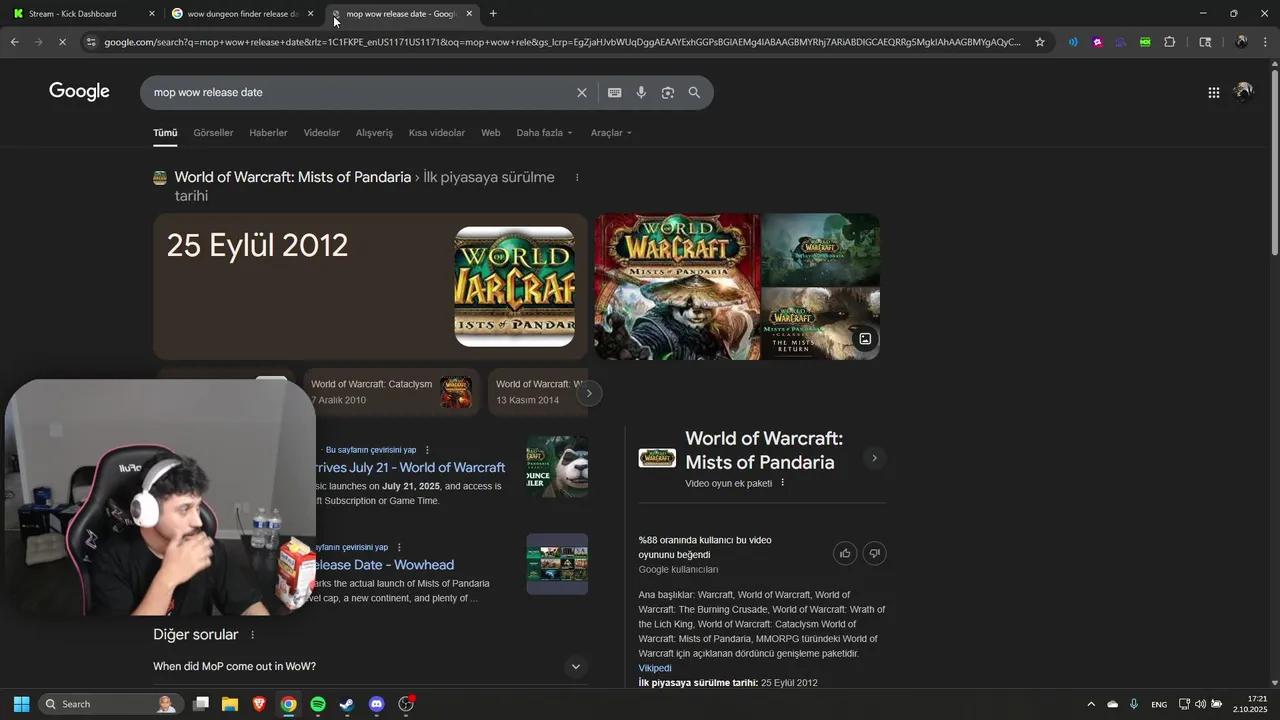
Task: Expand the Mists of Pandaria knowledge panel arrow
Action: pos(874,458)
